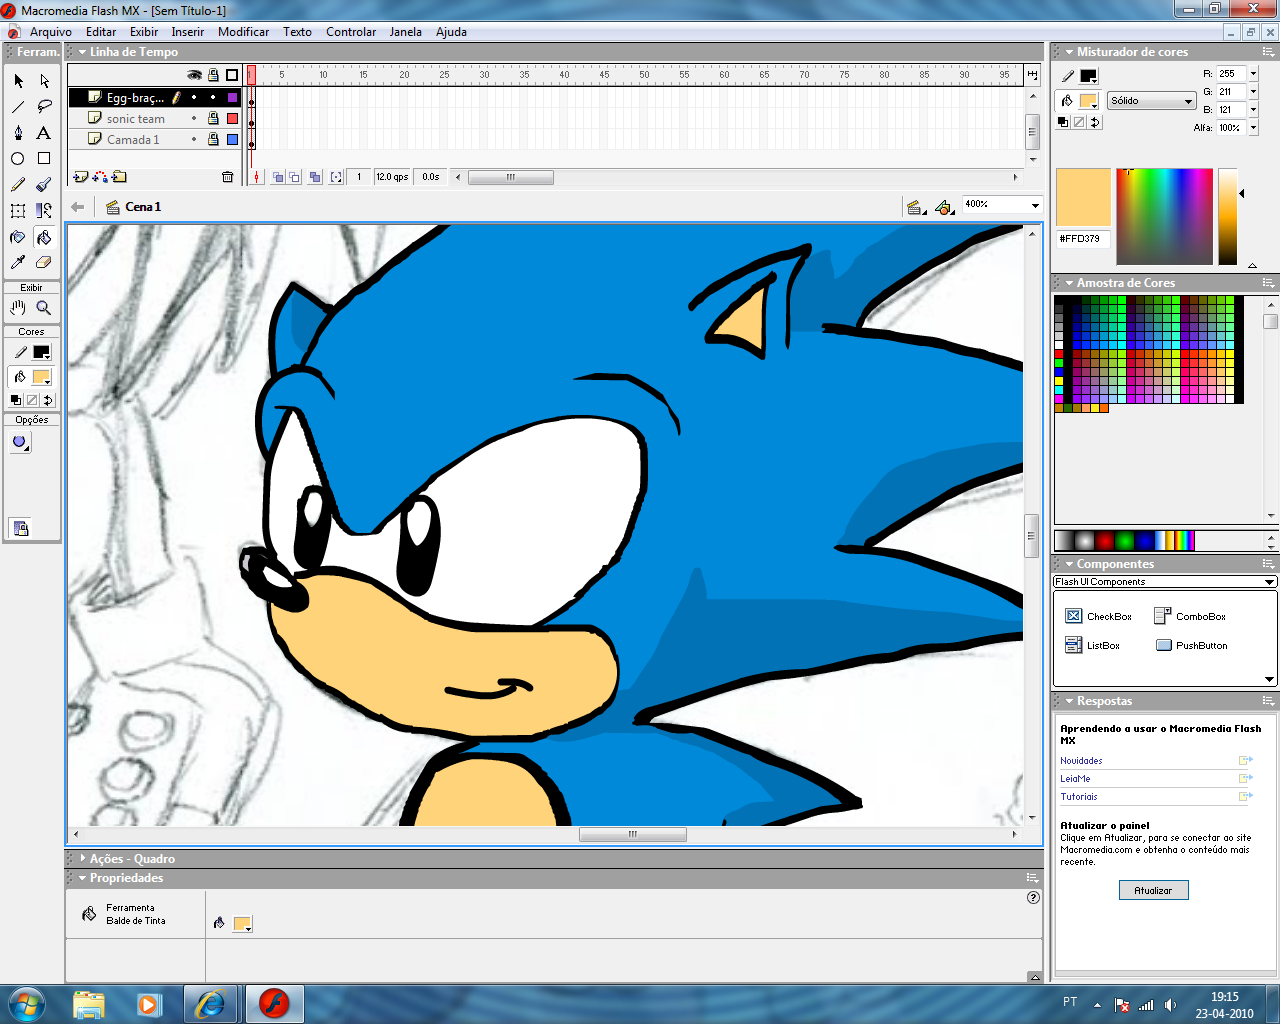Select the Subselection tool
Screen dimensions: 1280x1024
(44, 81)
